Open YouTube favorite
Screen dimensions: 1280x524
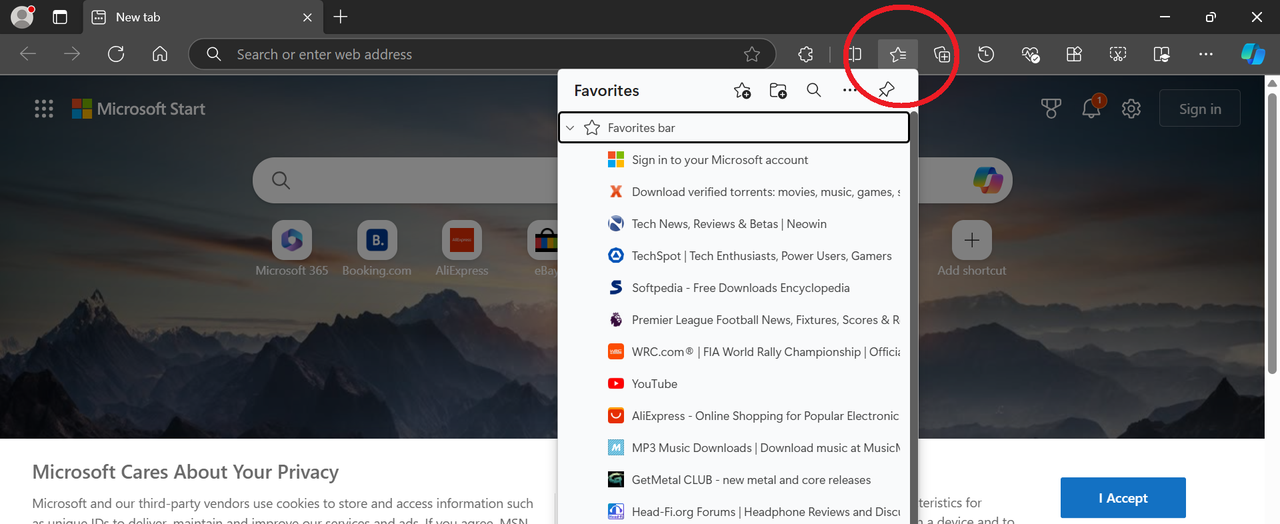point(734,384)
